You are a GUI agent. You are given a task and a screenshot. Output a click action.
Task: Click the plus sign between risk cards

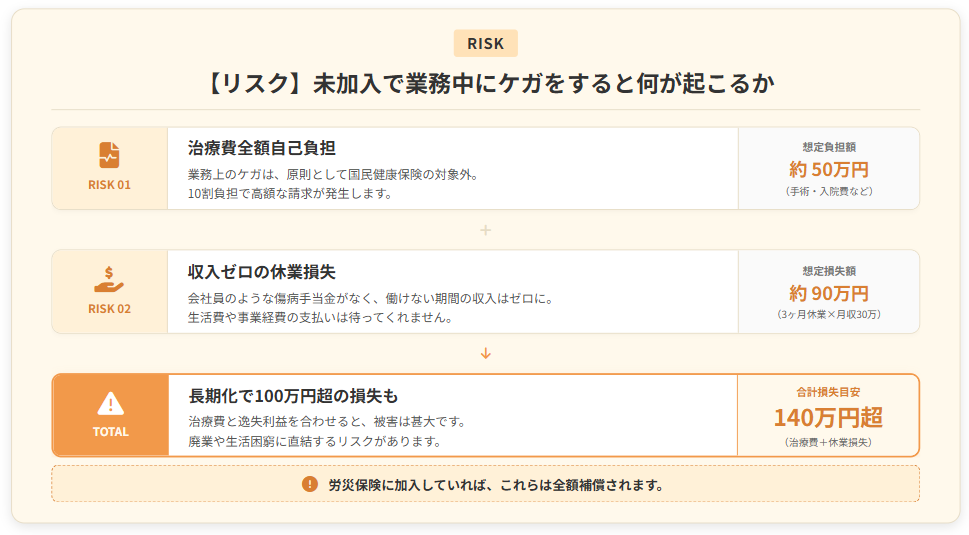(486, 230)
